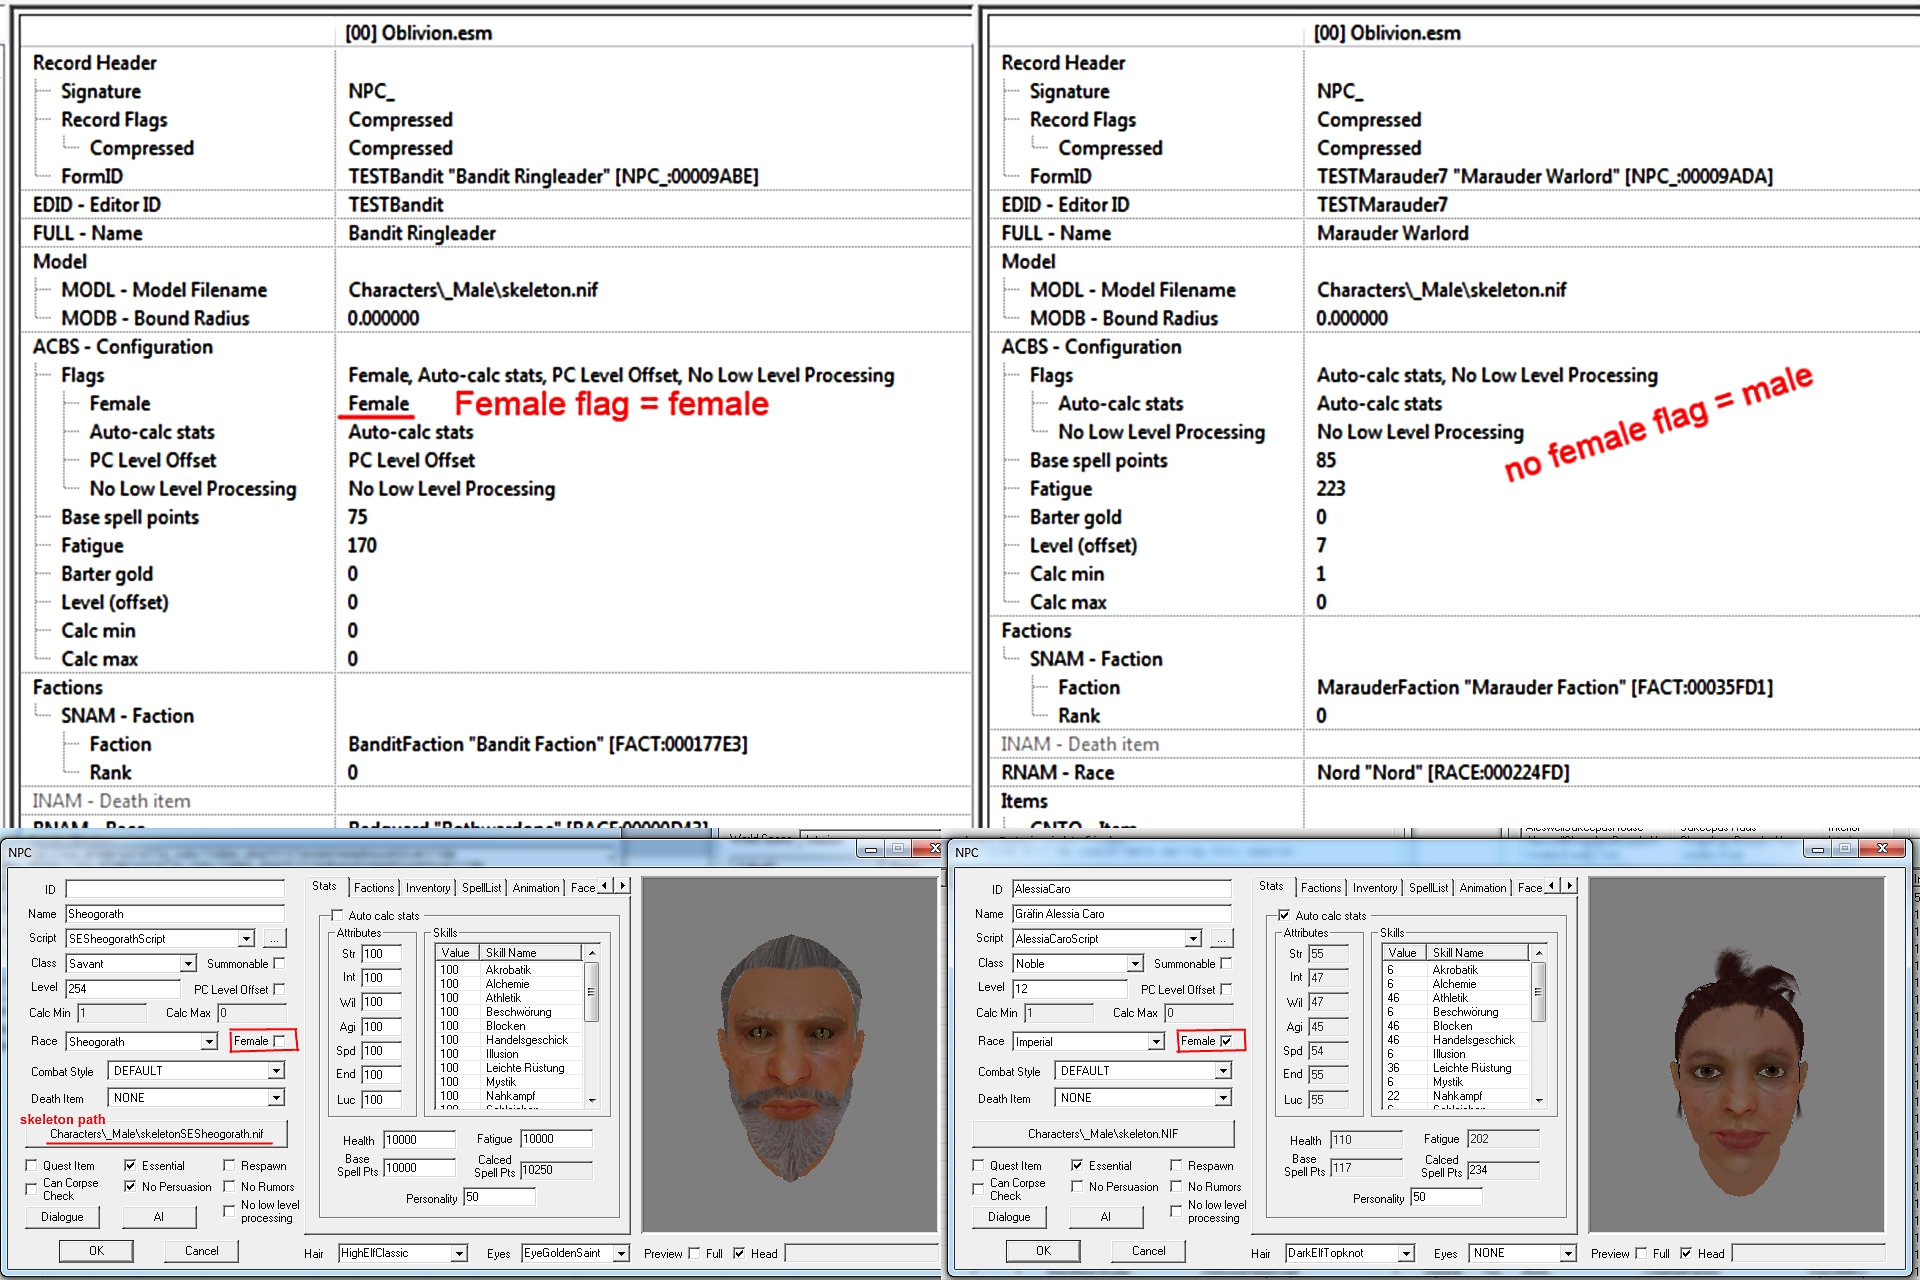Viewport: 1920px width, 1280px height.
Task: Click the empty ID field in Sheogorath window
Action: [x=175, y=889]
